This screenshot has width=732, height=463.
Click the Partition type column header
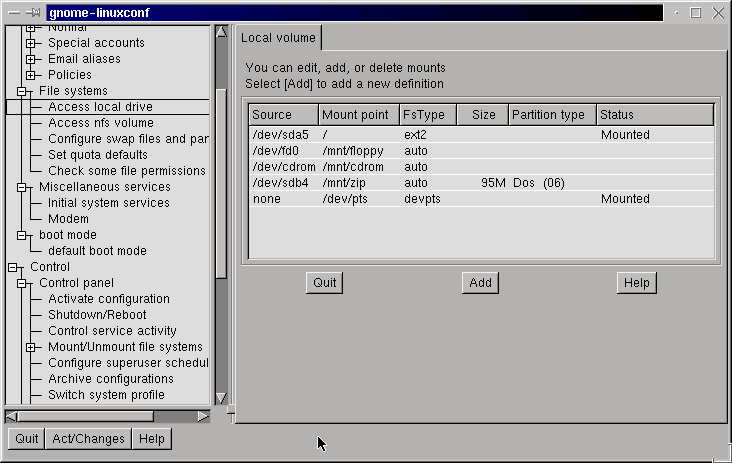[x=552, y=115]
